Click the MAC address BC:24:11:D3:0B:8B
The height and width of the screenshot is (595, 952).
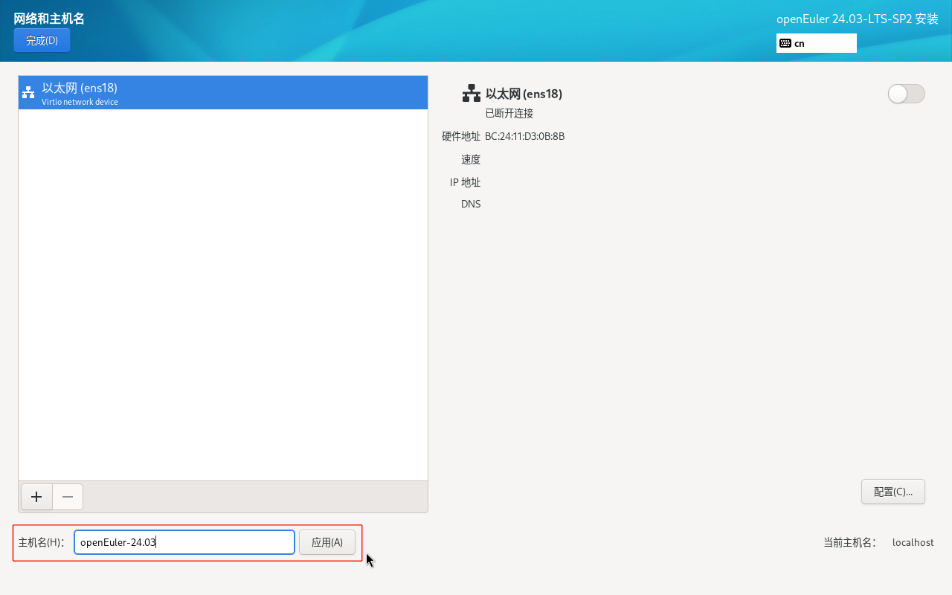click(525, 137)
